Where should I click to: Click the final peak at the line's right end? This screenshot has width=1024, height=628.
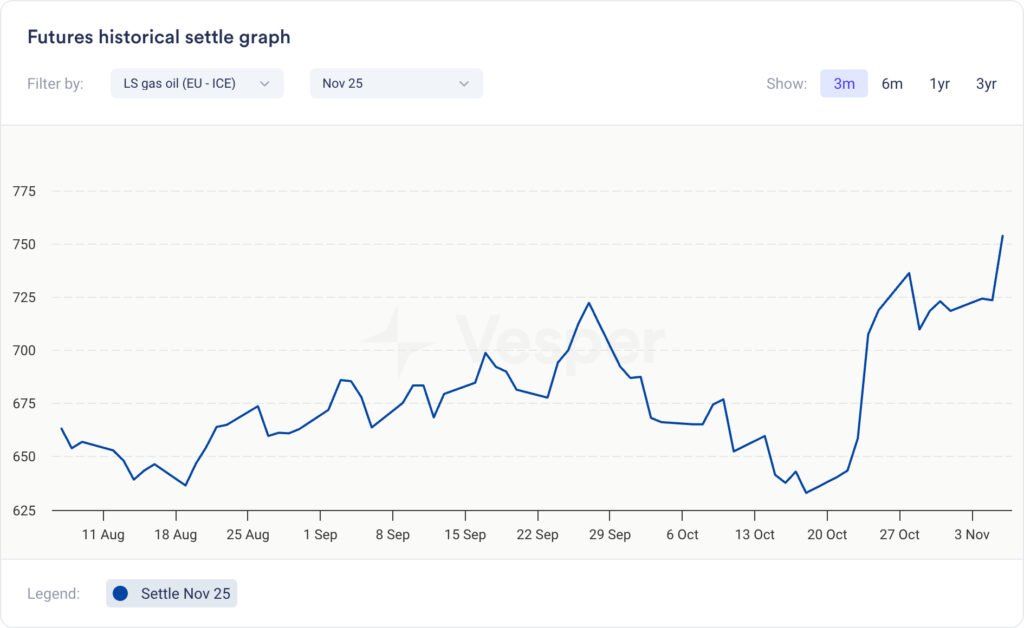pyautogui.click(x=1002, y=236)
